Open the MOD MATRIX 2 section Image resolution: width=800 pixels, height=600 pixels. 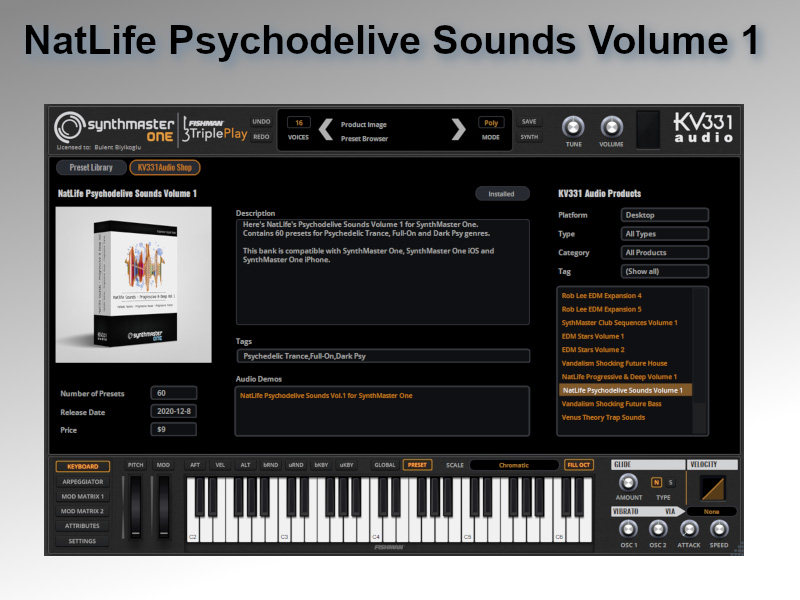83,511
